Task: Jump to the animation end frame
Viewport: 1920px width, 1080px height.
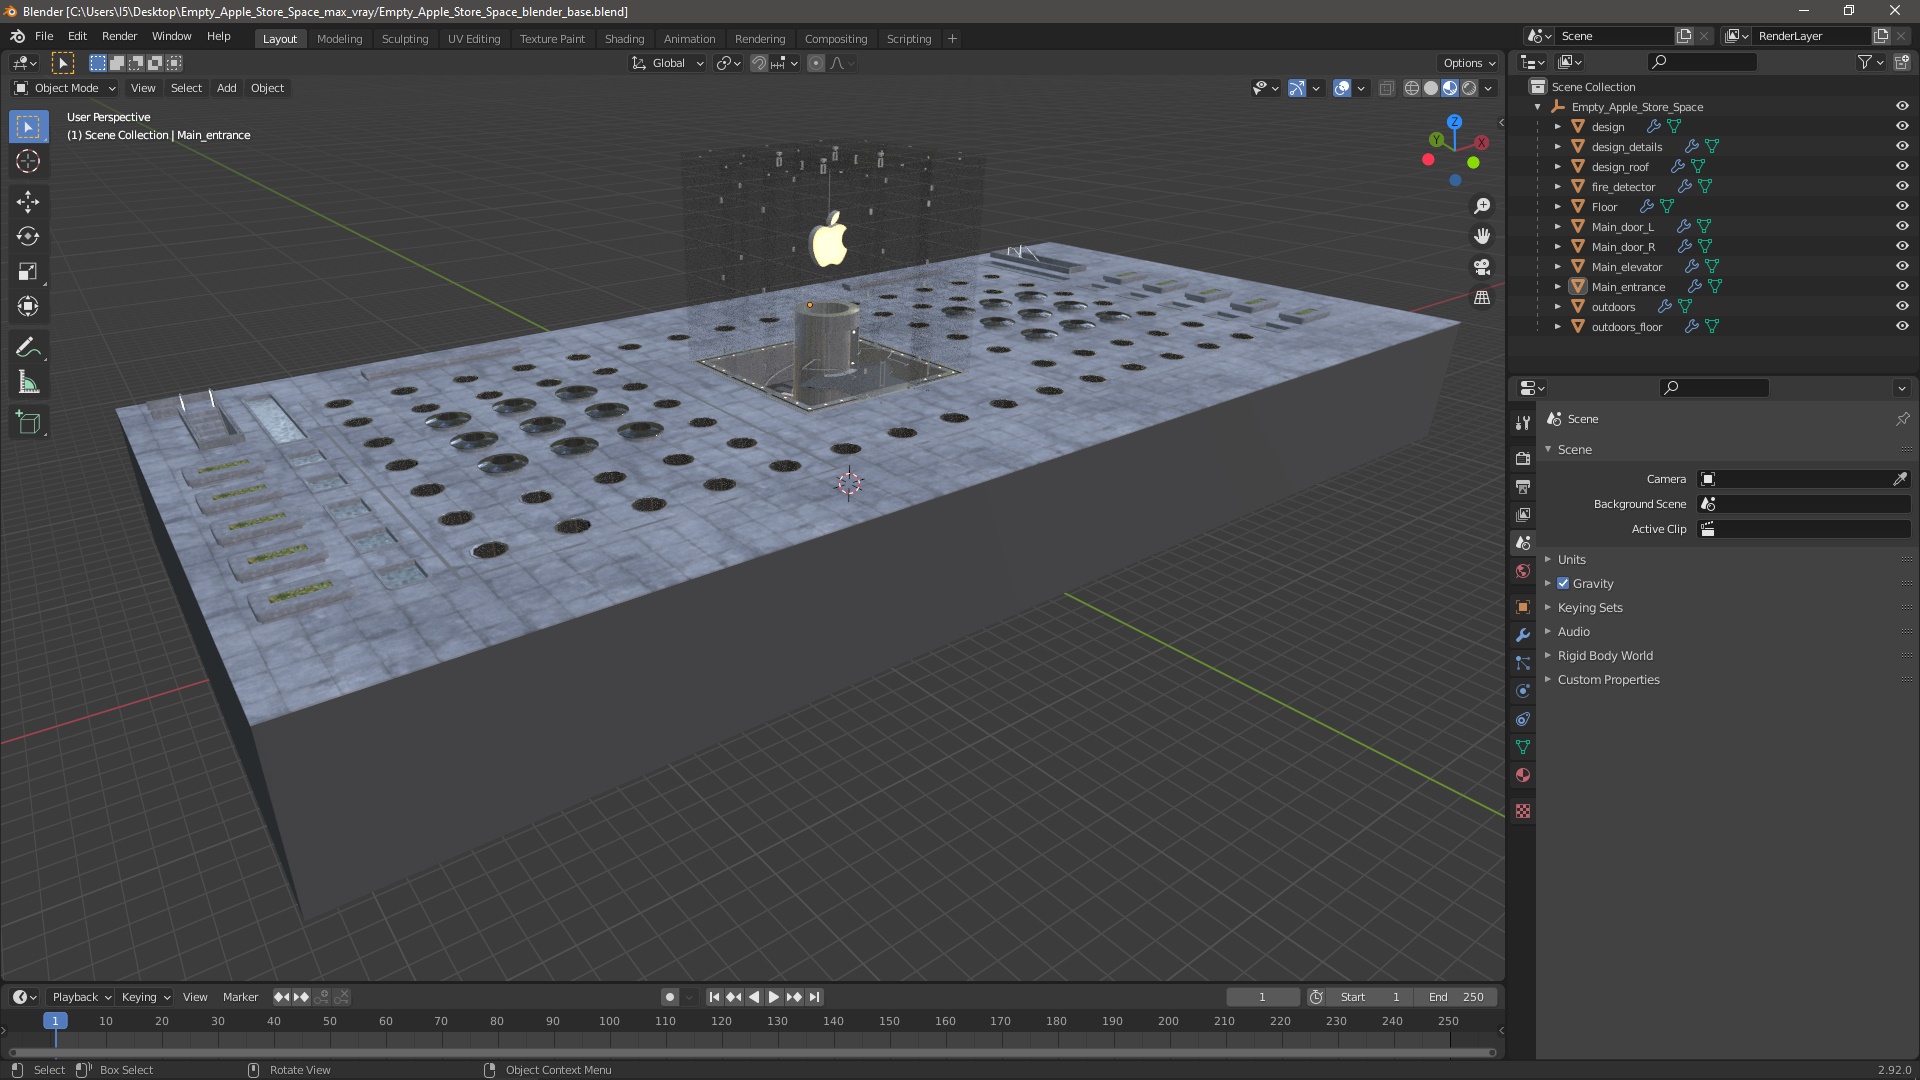Action: (x=815, y=997)
